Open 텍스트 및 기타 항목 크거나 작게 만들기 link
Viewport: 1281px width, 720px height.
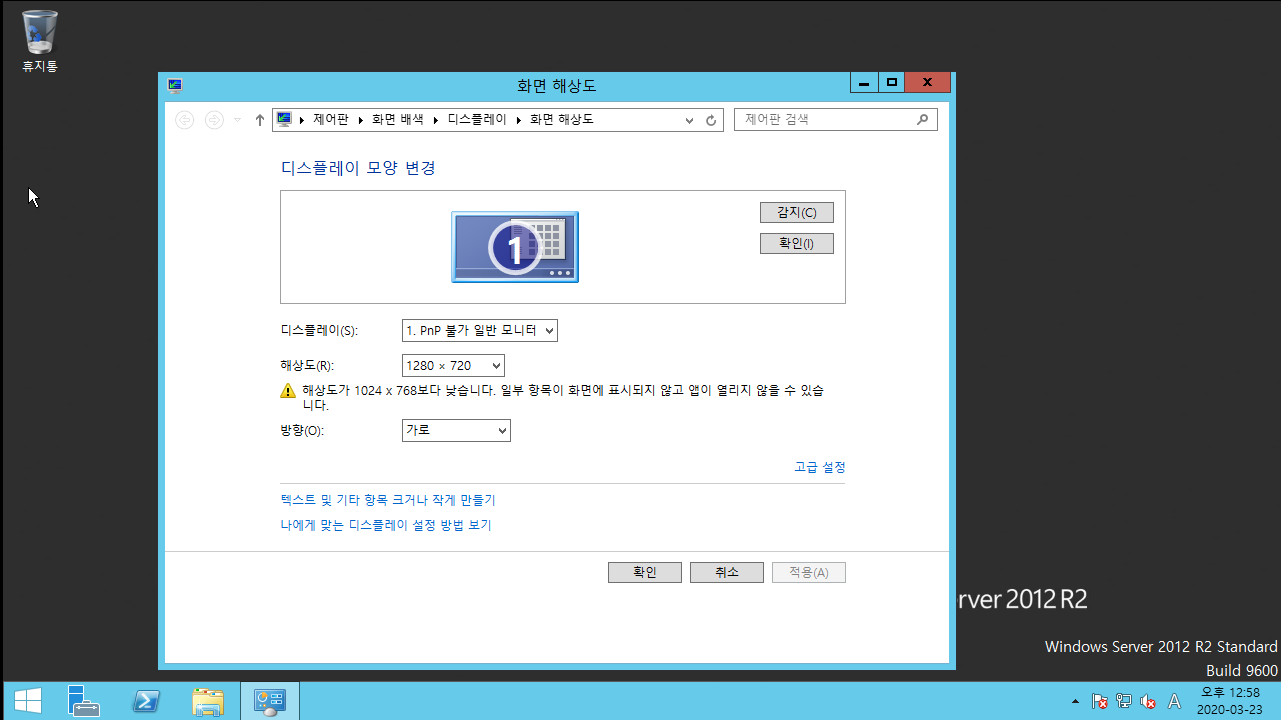click(388, 500)
